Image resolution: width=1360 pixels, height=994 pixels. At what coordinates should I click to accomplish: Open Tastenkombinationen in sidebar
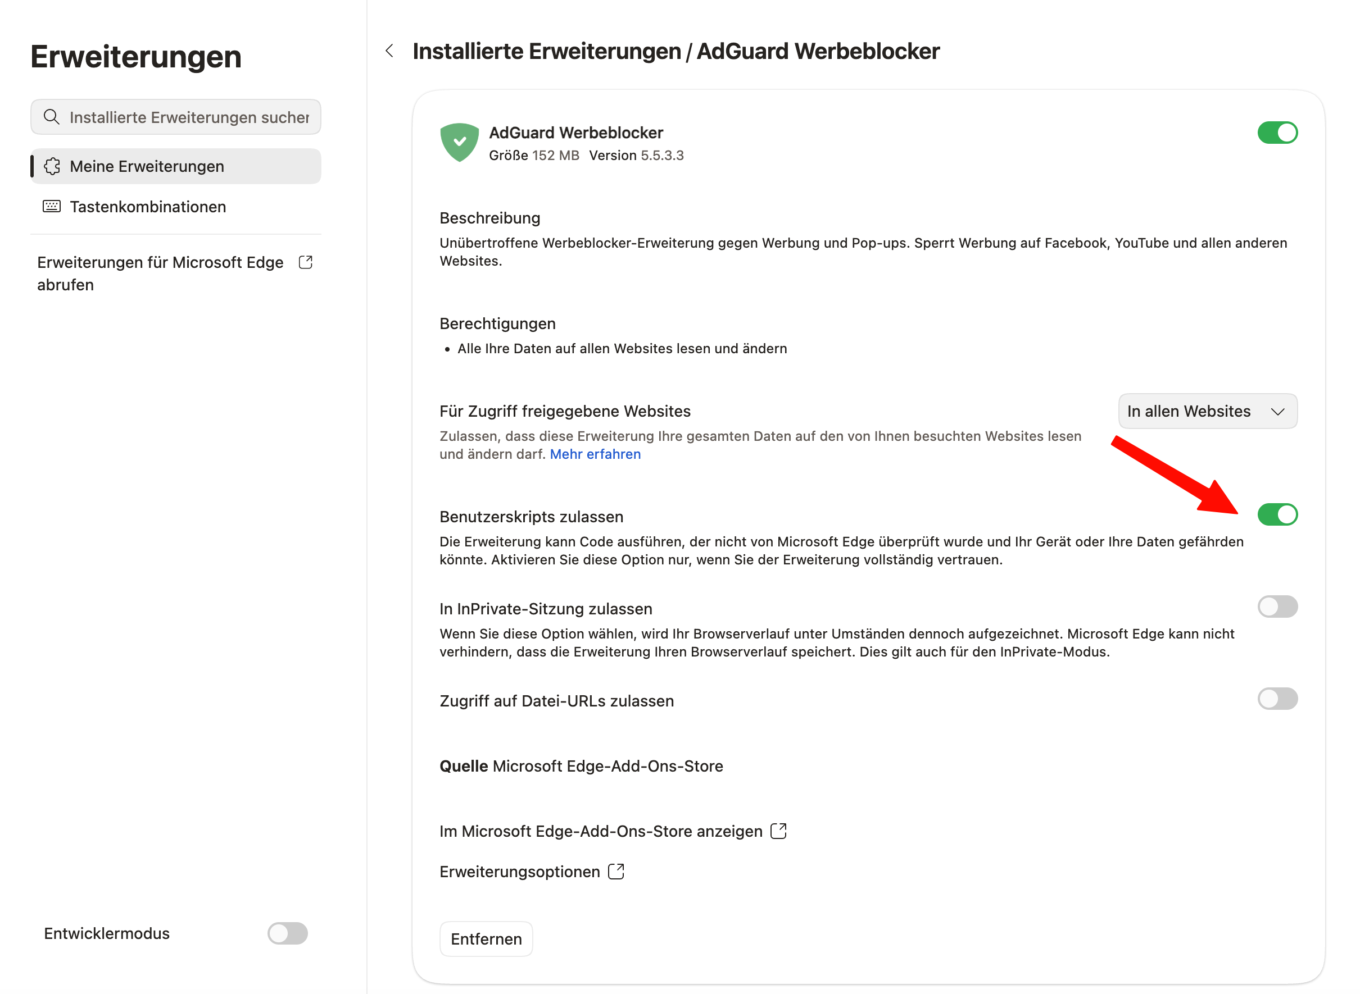point(176,206)
